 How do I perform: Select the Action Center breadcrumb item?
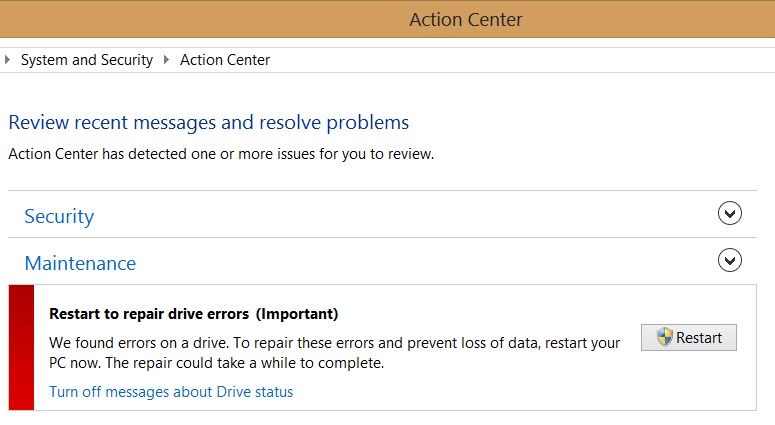click(x=225, y=60)
